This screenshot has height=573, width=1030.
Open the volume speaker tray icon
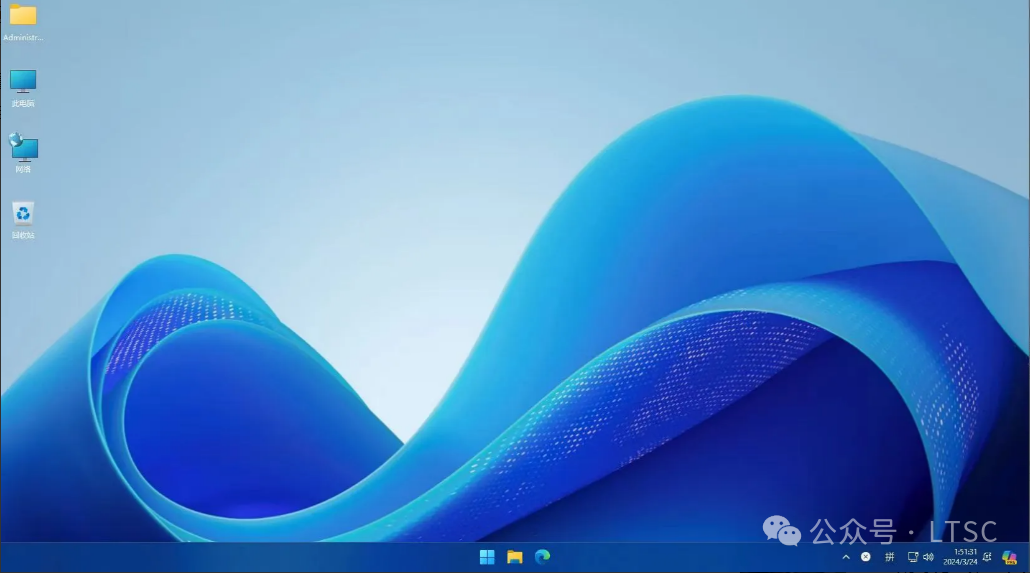point(928,557)
